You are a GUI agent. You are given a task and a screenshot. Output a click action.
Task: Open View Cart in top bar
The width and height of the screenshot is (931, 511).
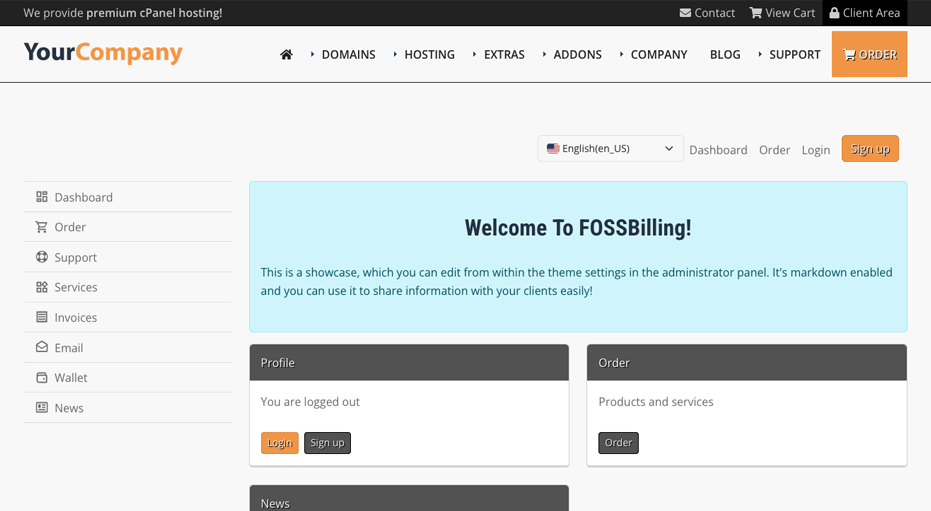point(782,13)
